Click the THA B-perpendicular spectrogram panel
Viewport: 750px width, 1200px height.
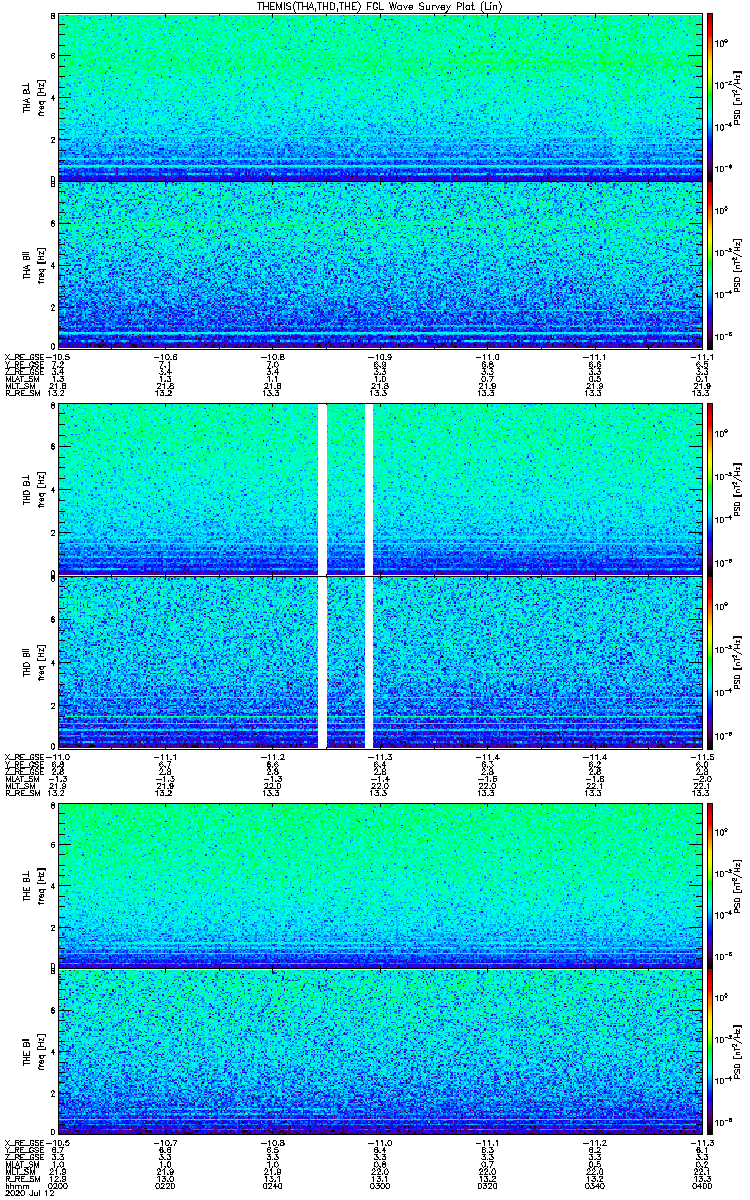pyautogui.click(x=380, y=97)
